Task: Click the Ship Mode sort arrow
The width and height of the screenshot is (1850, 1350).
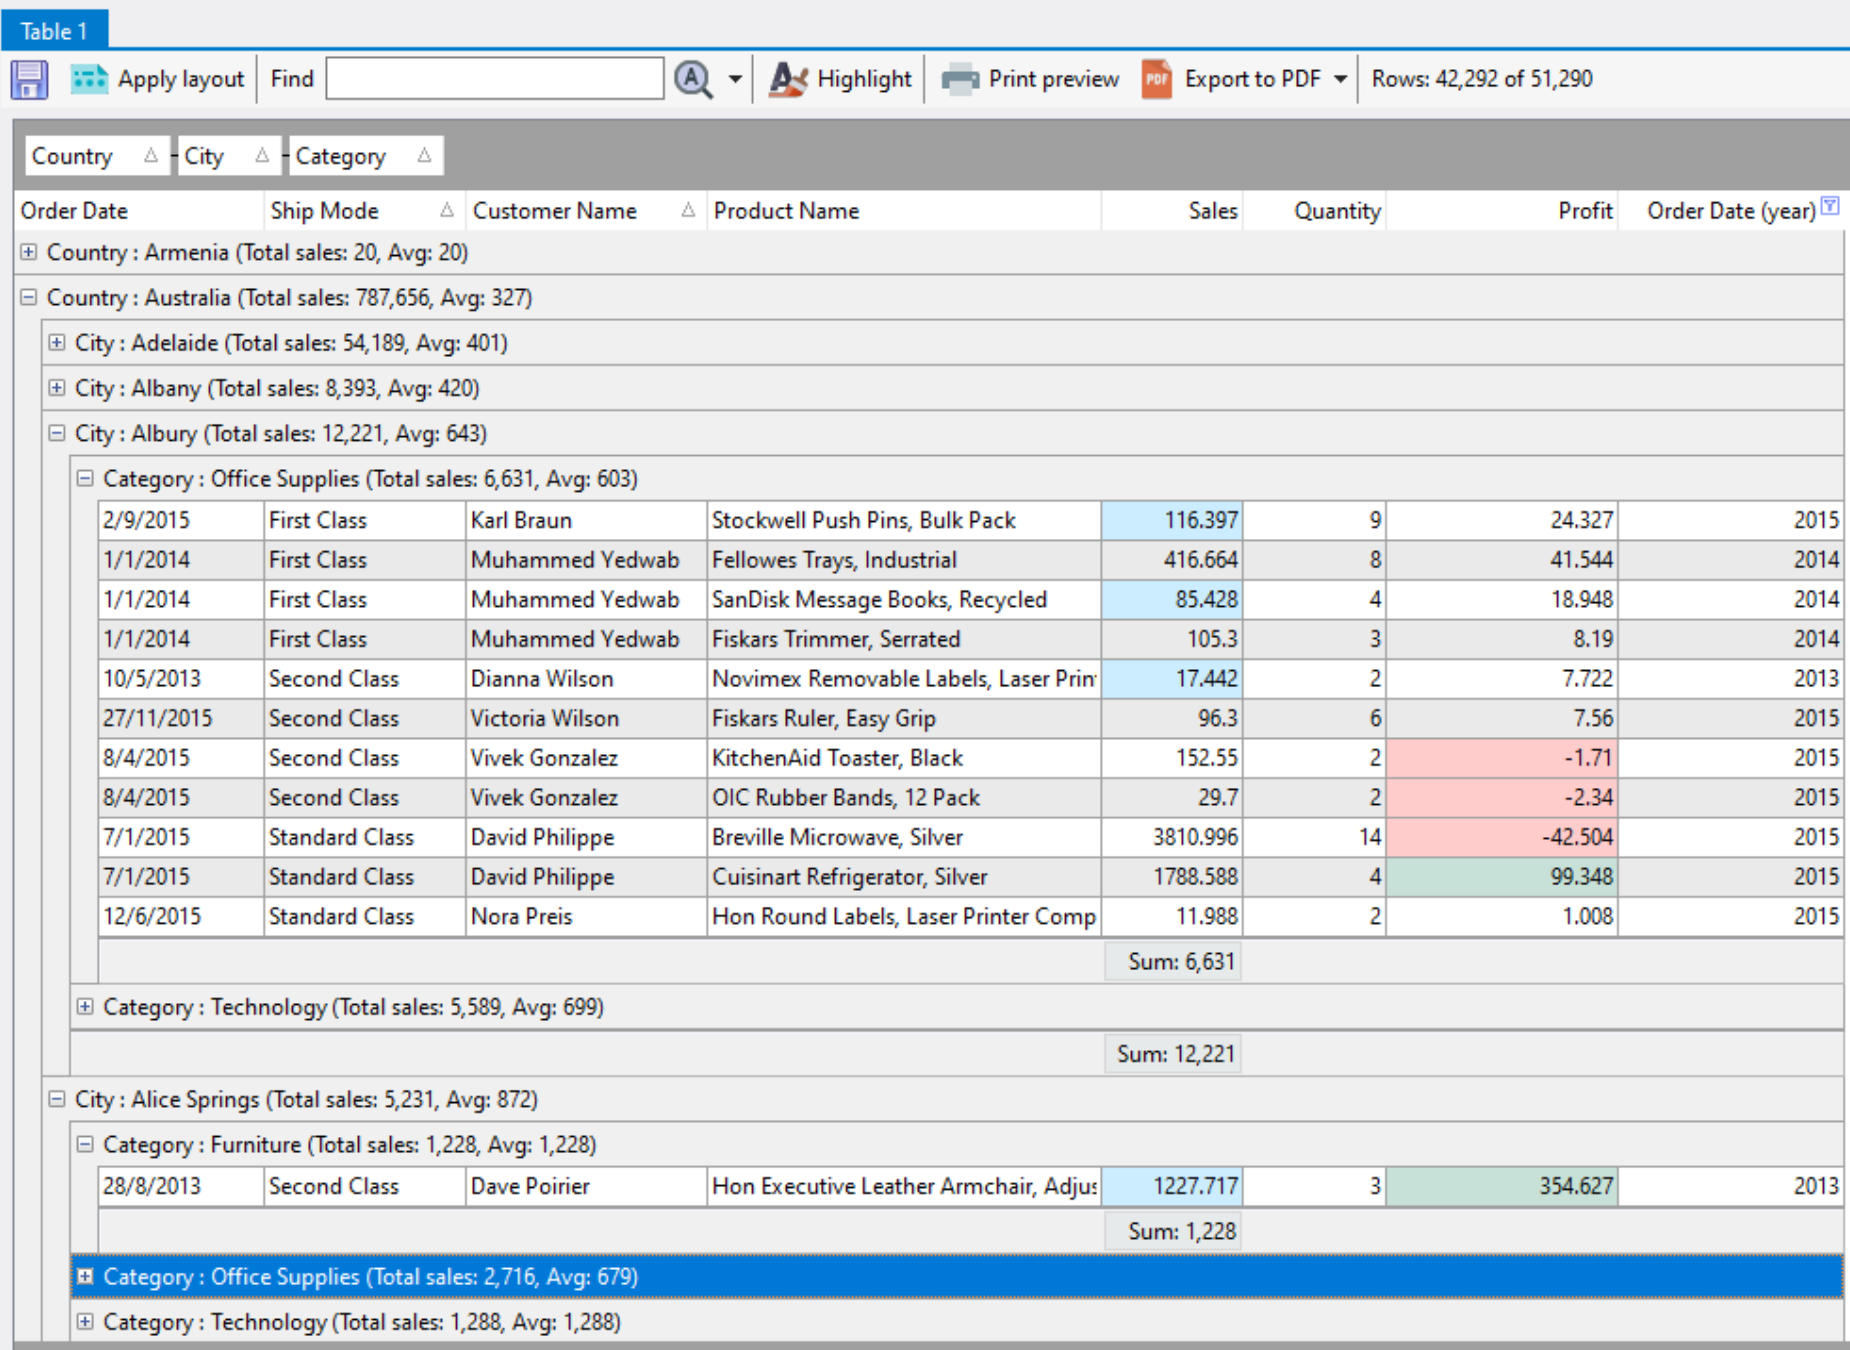Action: (x=448, y=211)
